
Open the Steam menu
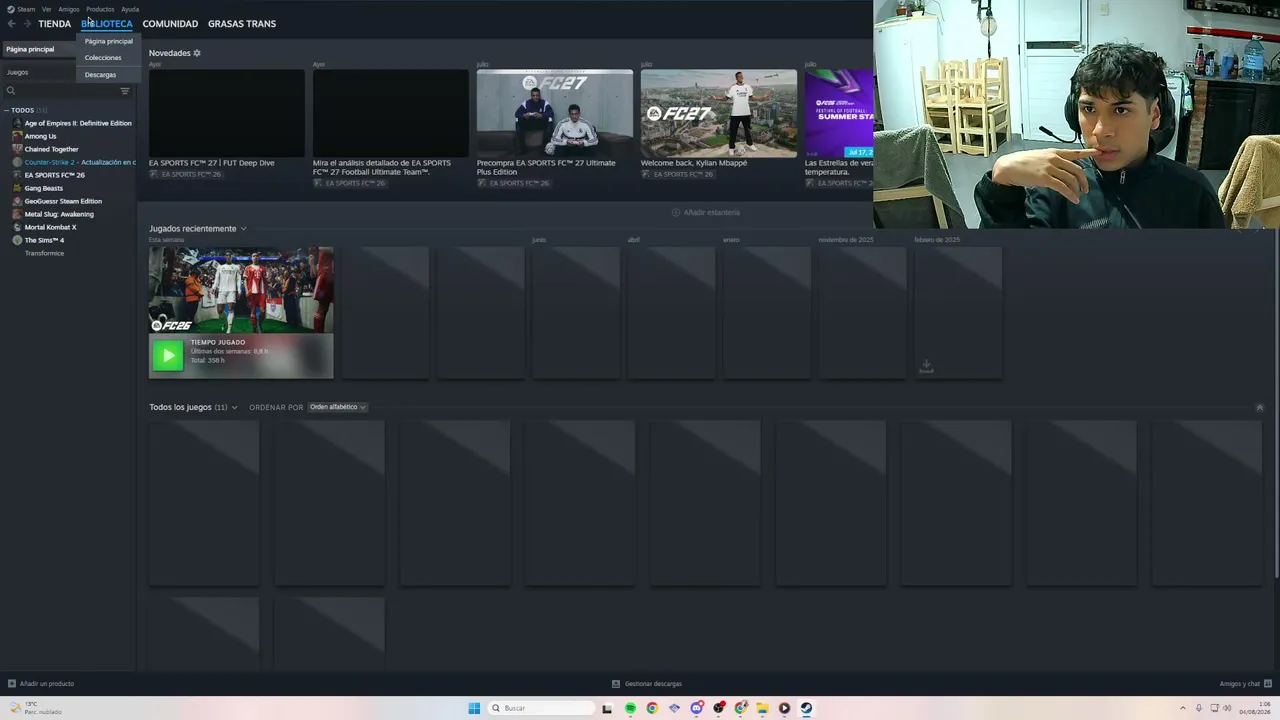coord(21,9)
